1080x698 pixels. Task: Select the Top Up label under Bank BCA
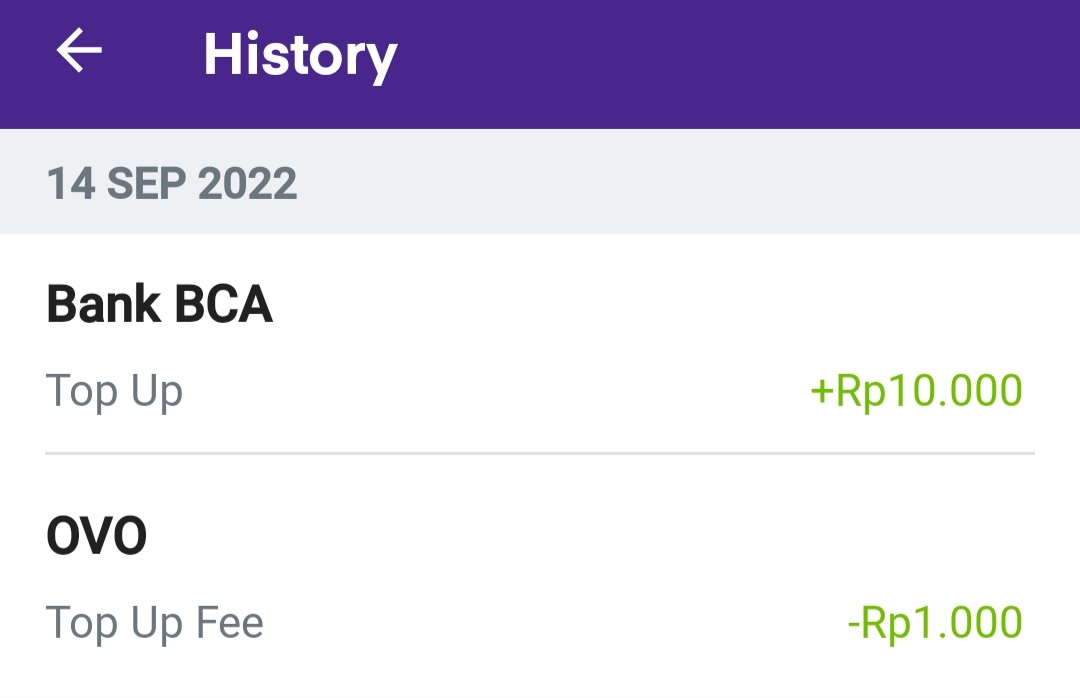pos(113,391)
